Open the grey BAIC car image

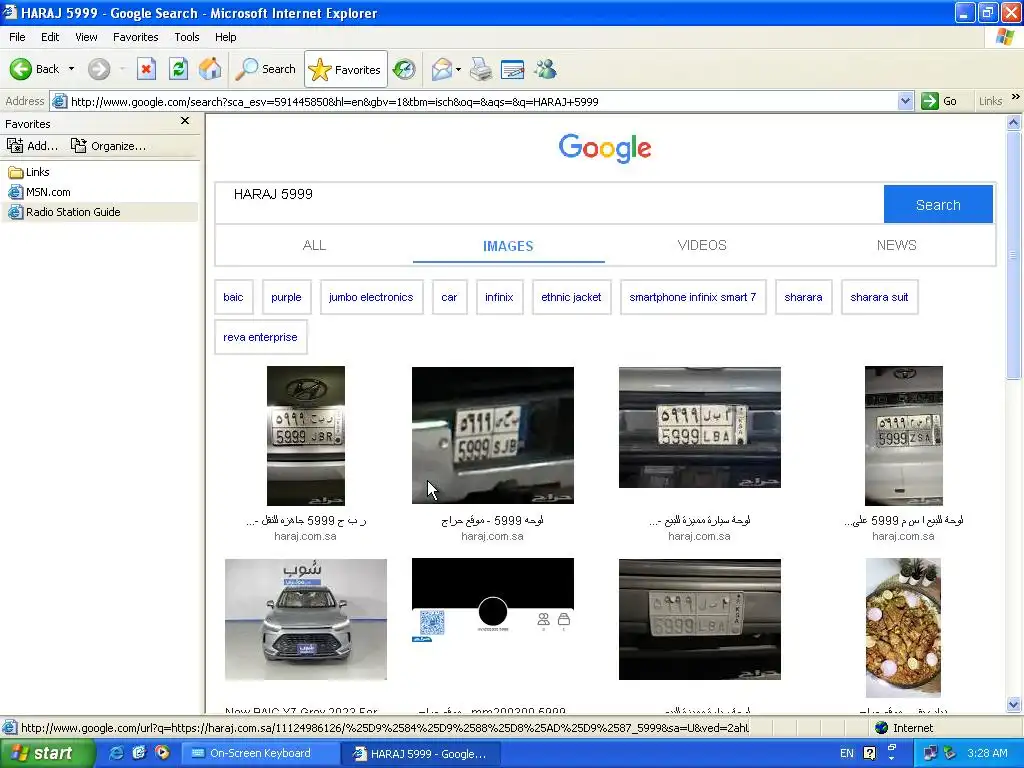[306, 619]
